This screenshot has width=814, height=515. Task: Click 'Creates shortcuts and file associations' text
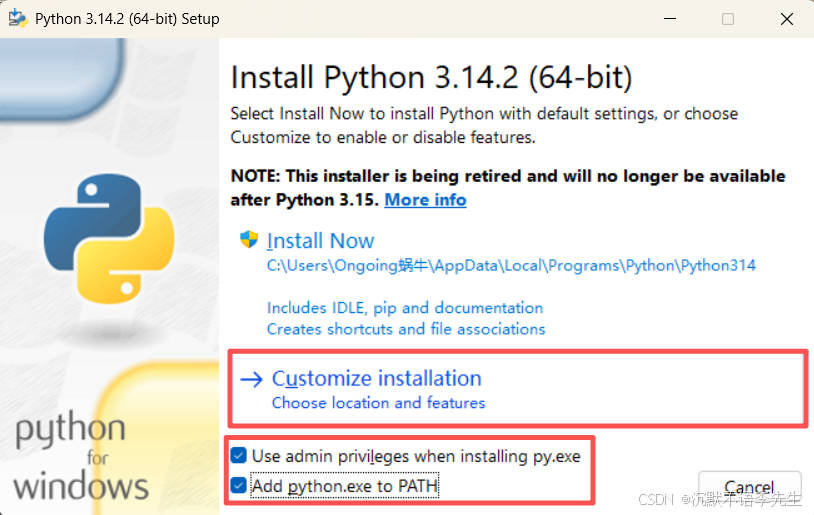click(406, 329)
